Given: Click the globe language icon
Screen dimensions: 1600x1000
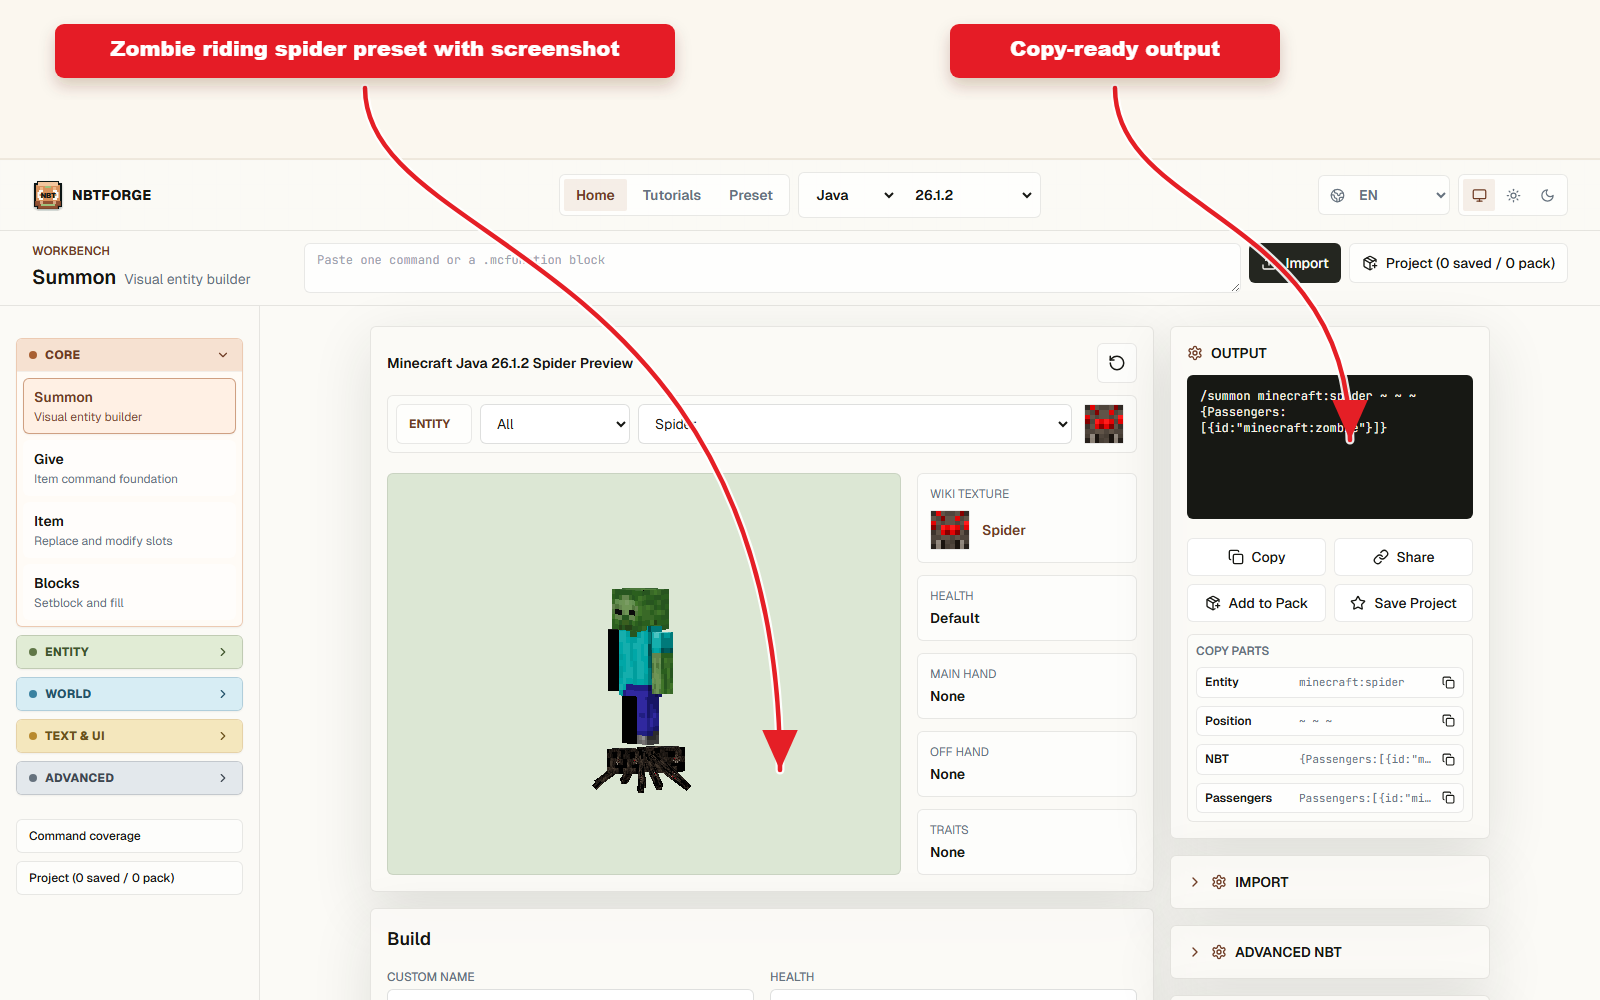Looking at the screenshot, I should coord(1337,196).
